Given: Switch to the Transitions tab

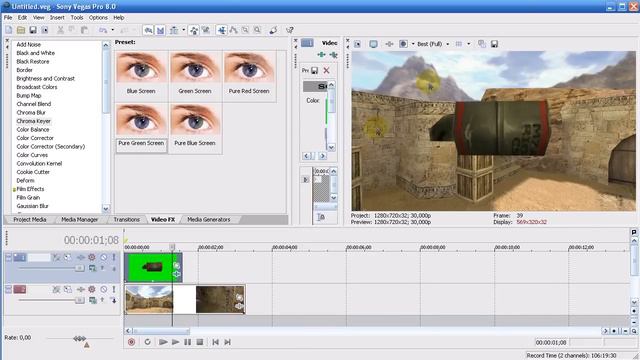Looking at the screenshot, I should 127,220.
